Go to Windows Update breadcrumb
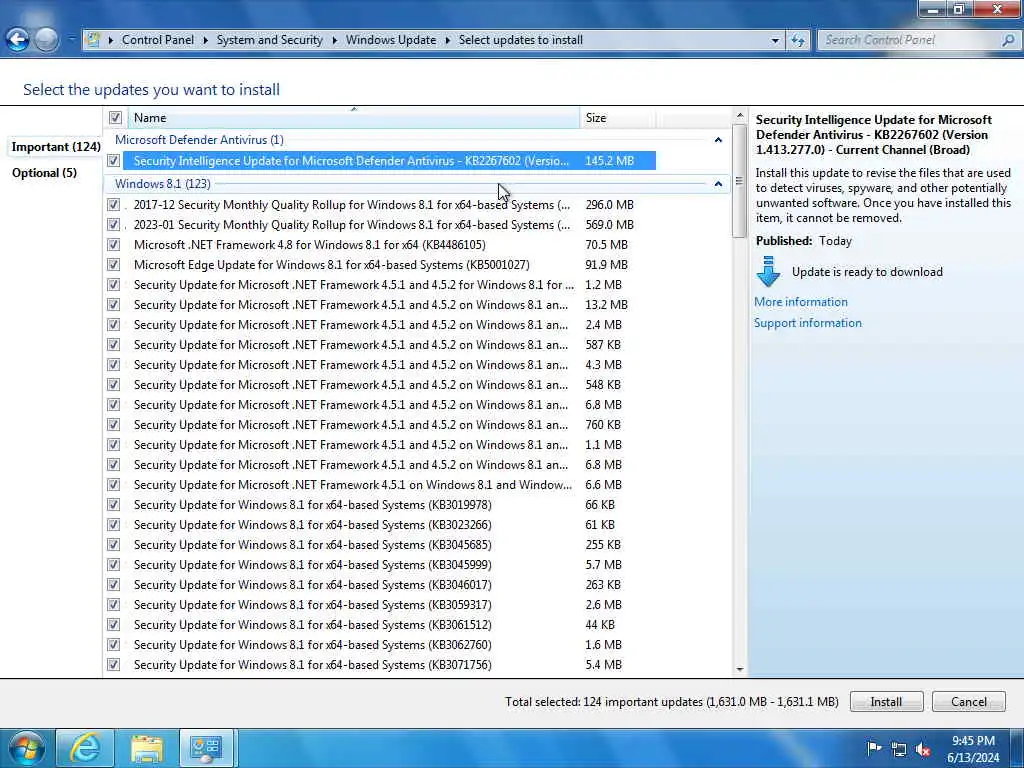 click(391, 40)
